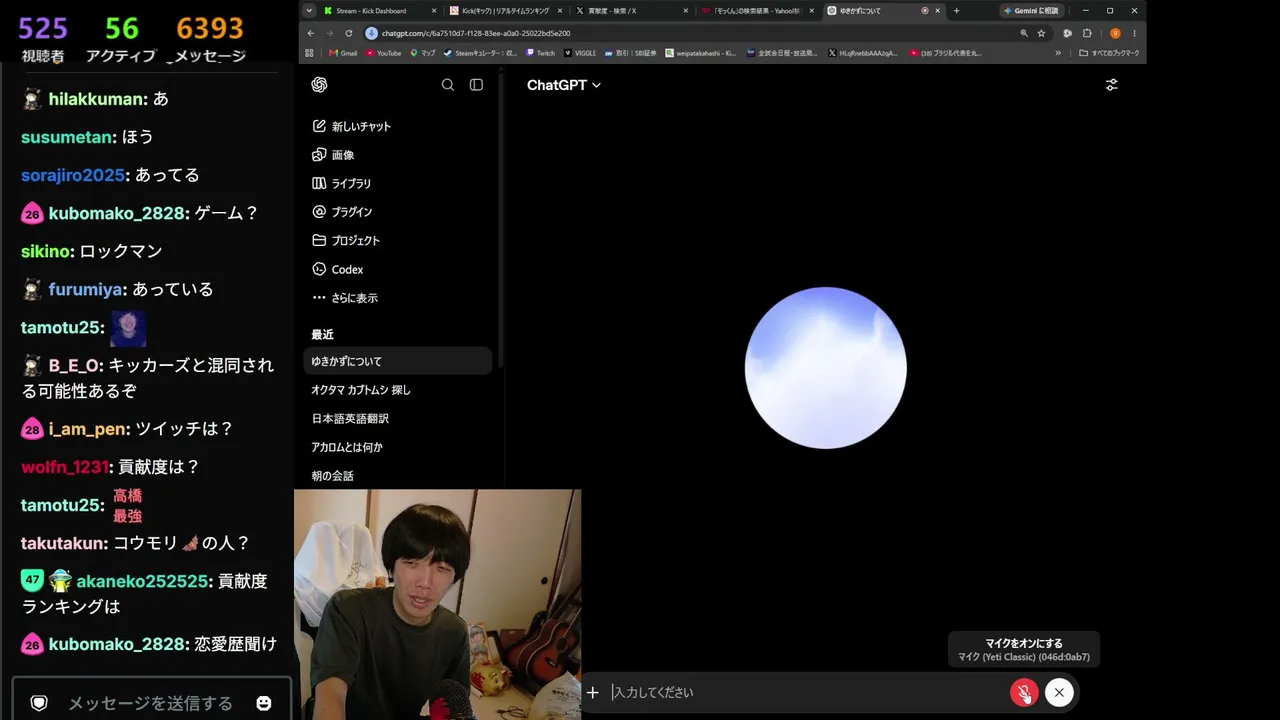Click the emote image in tamotu25's message

coord(128,328)
